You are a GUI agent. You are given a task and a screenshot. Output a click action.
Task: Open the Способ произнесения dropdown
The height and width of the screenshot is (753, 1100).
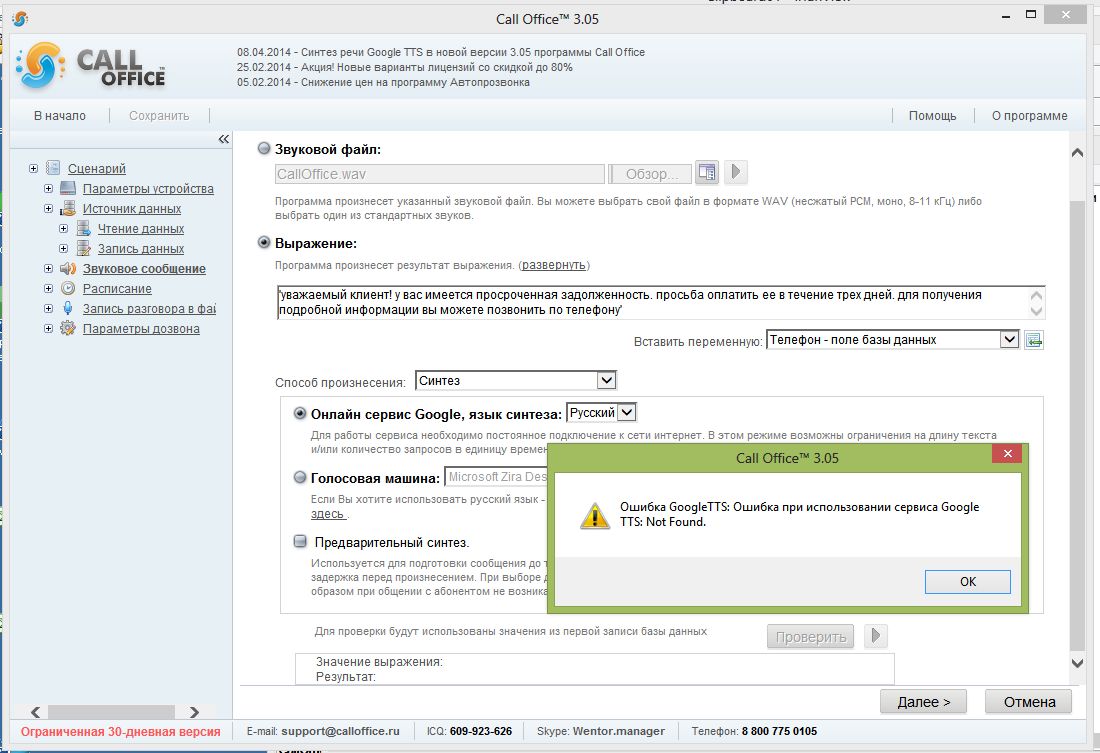click(605, 381)
